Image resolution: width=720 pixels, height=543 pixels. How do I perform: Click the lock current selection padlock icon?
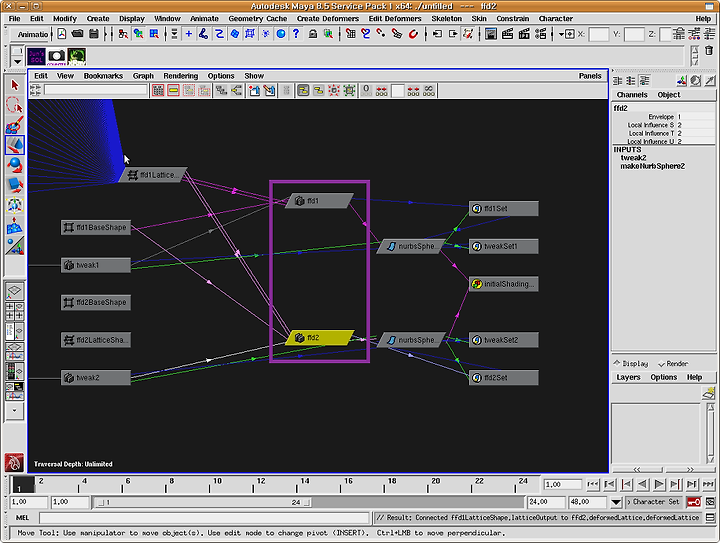pyautogui.click(x=313, y=34)
